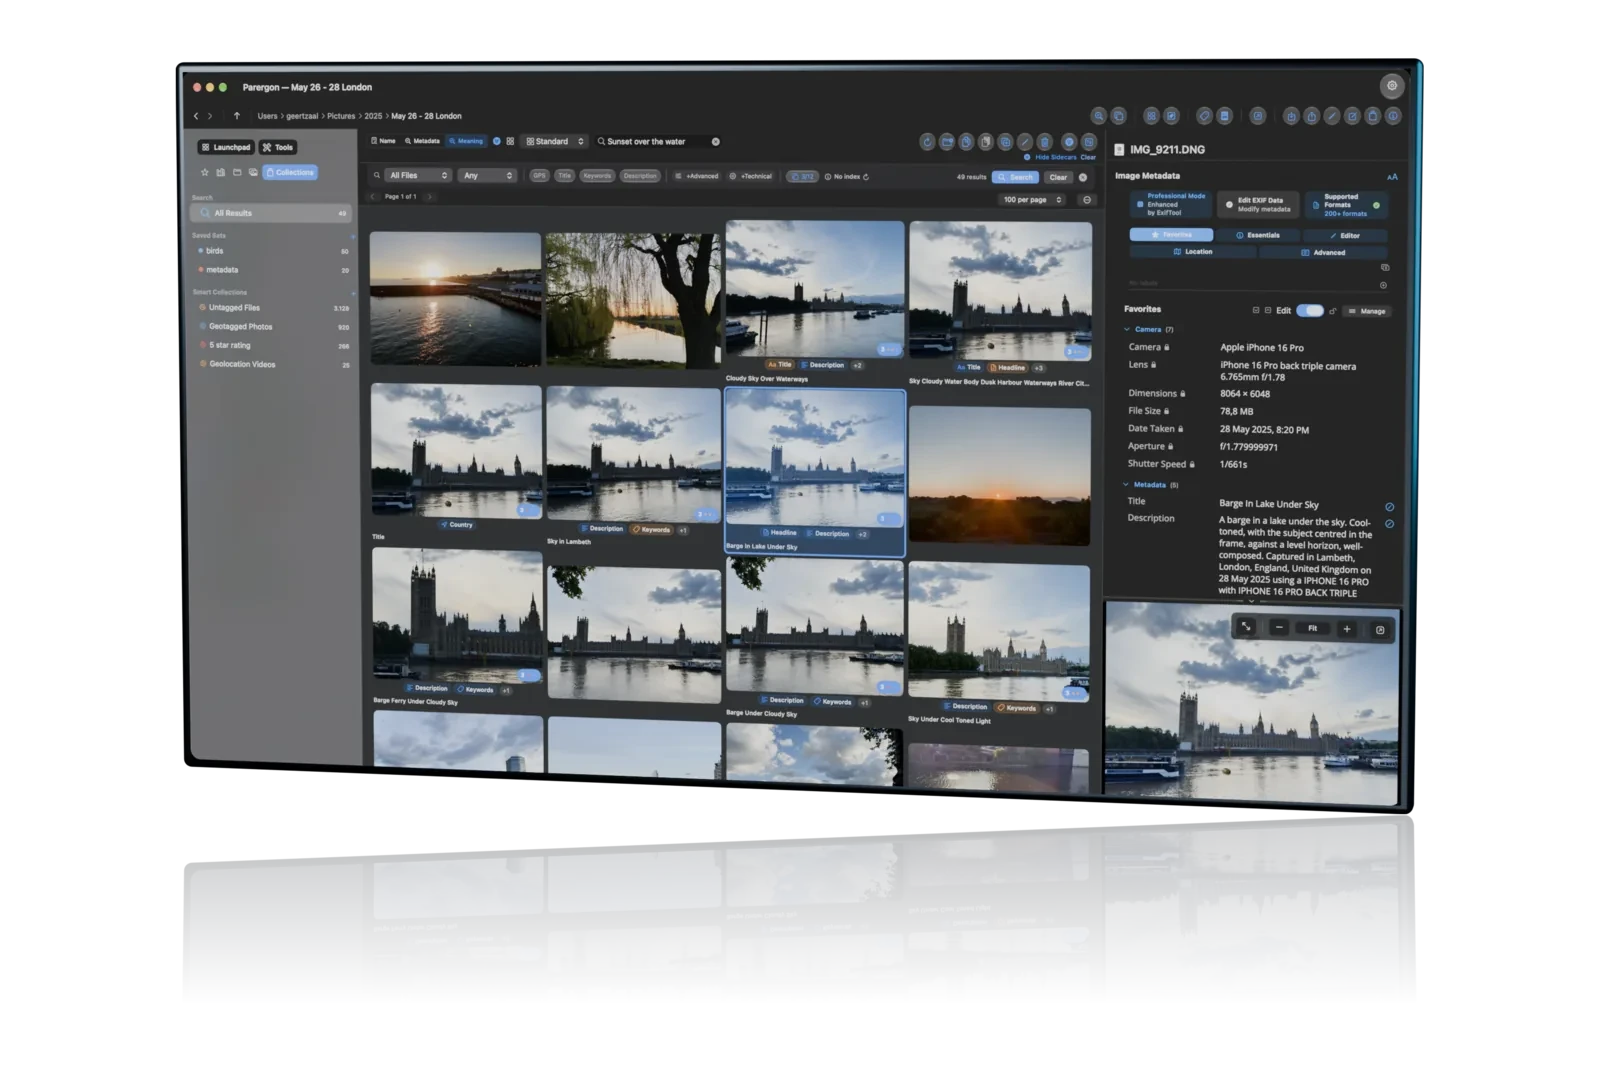
Task: Add a label with the plus circle icon
Action: (x=1383, y=285)
